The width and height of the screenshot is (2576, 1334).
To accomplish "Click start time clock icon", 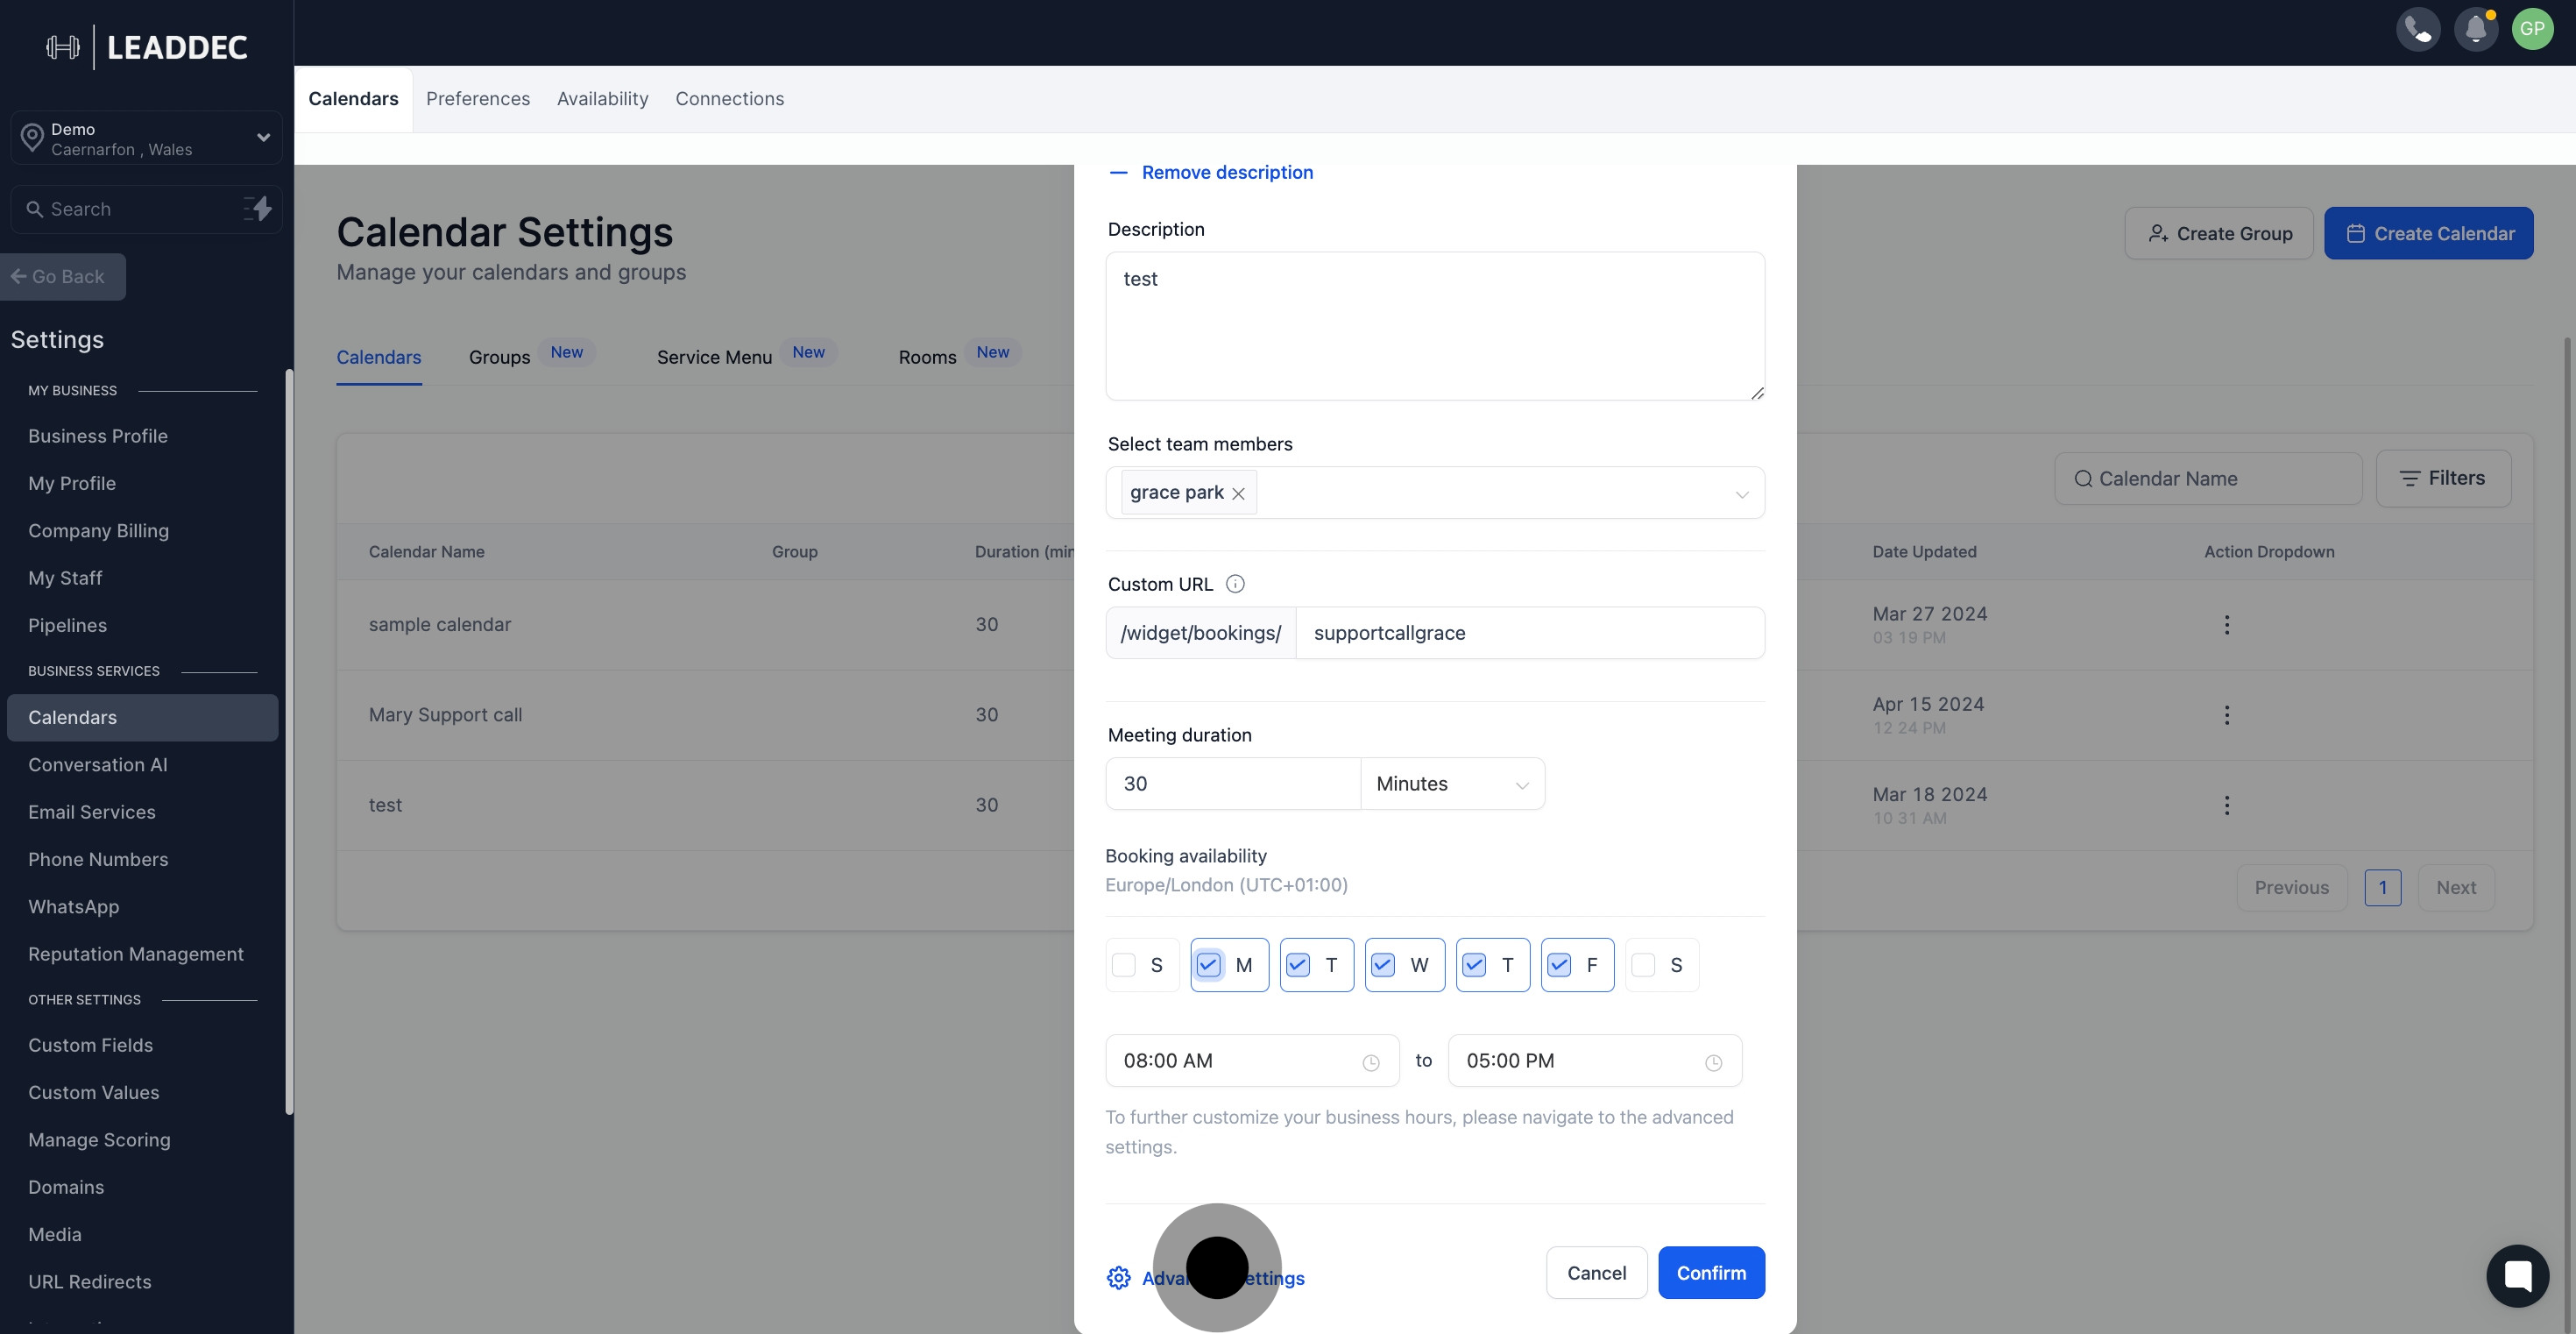I will [1371, 1063].
